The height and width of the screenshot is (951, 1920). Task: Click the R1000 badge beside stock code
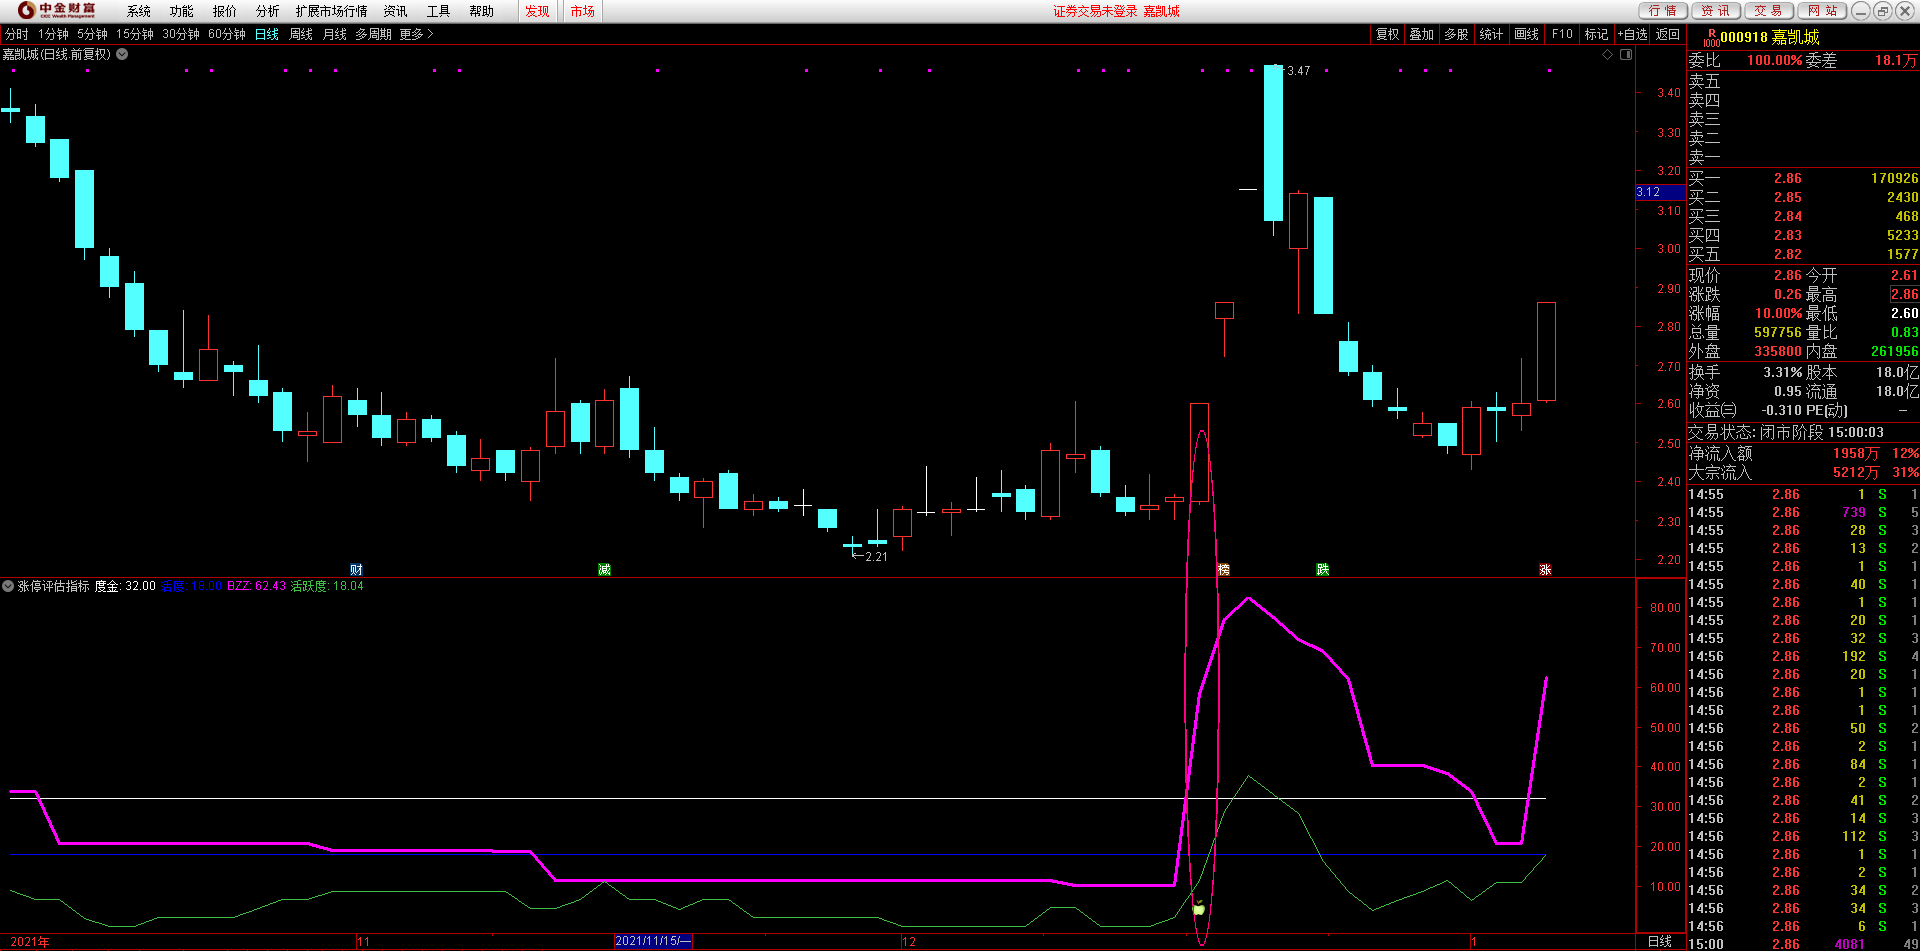click(x=1711, y=38)
